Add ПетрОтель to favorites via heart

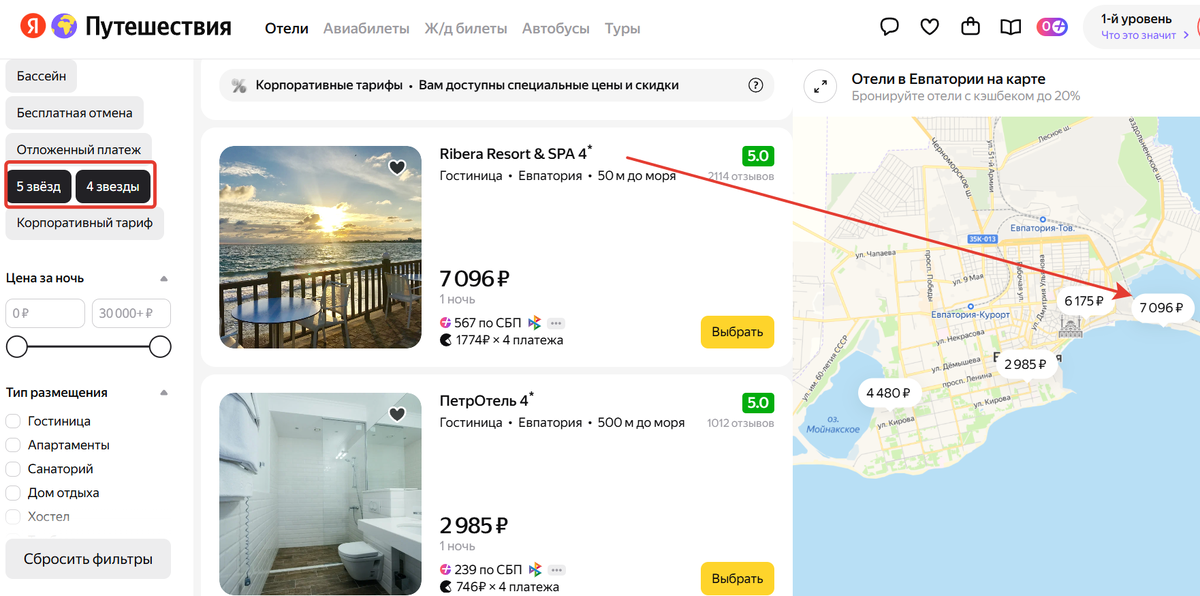pyautogui.click(x=397, y=414)
